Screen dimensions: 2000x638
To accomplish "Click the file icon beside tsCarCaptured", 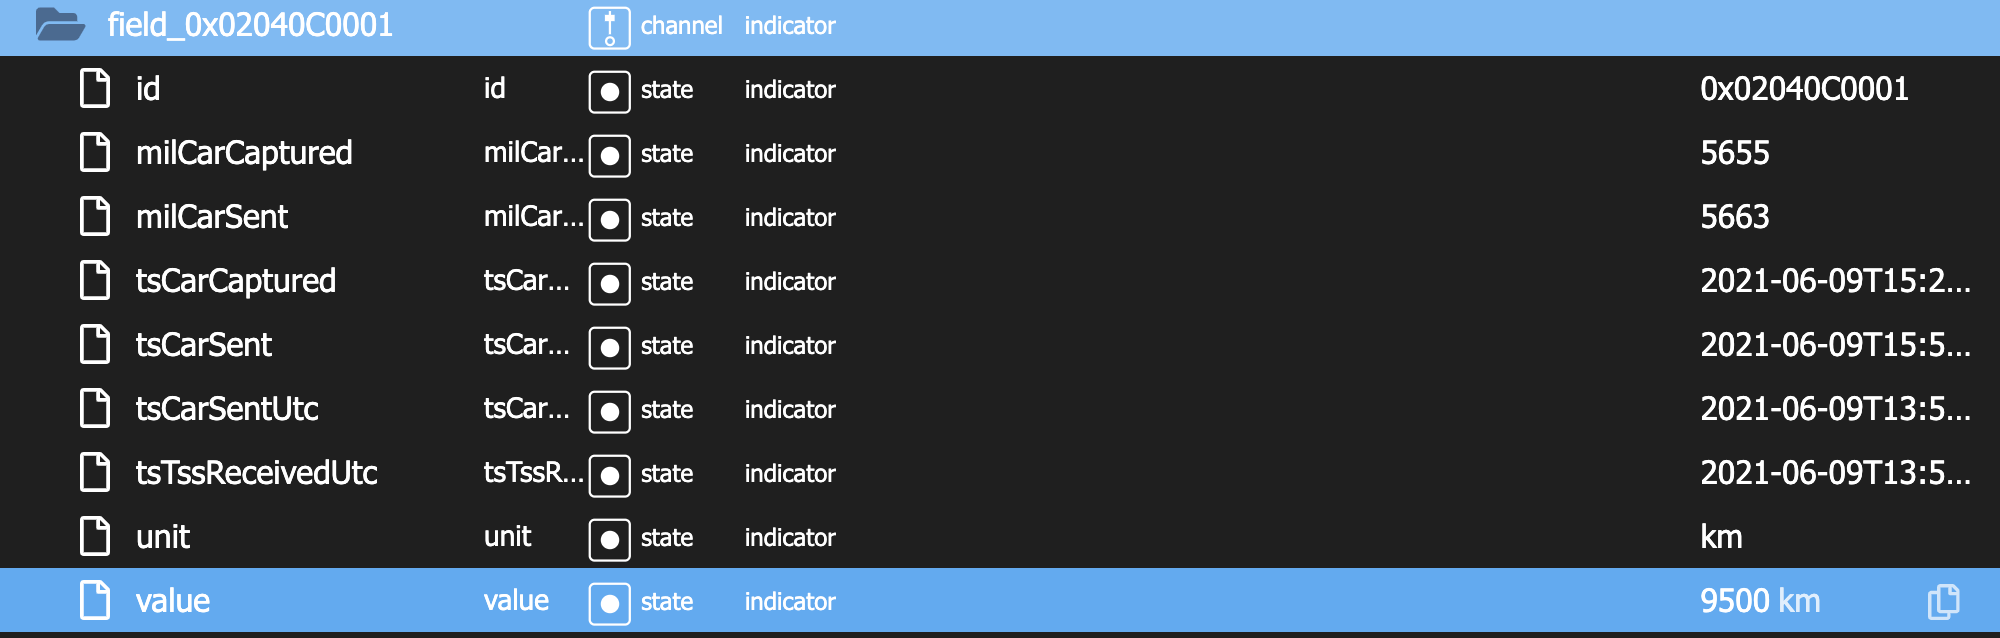I will [x=95, y=281].
